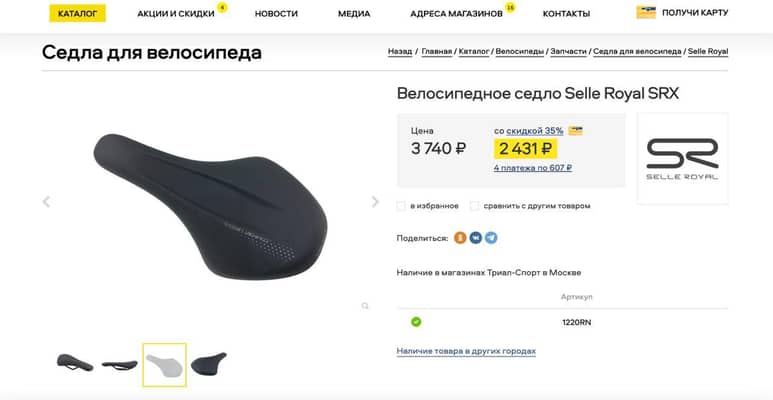
Task: Go to the Адреса магазинов page
Action: (457, 14)
